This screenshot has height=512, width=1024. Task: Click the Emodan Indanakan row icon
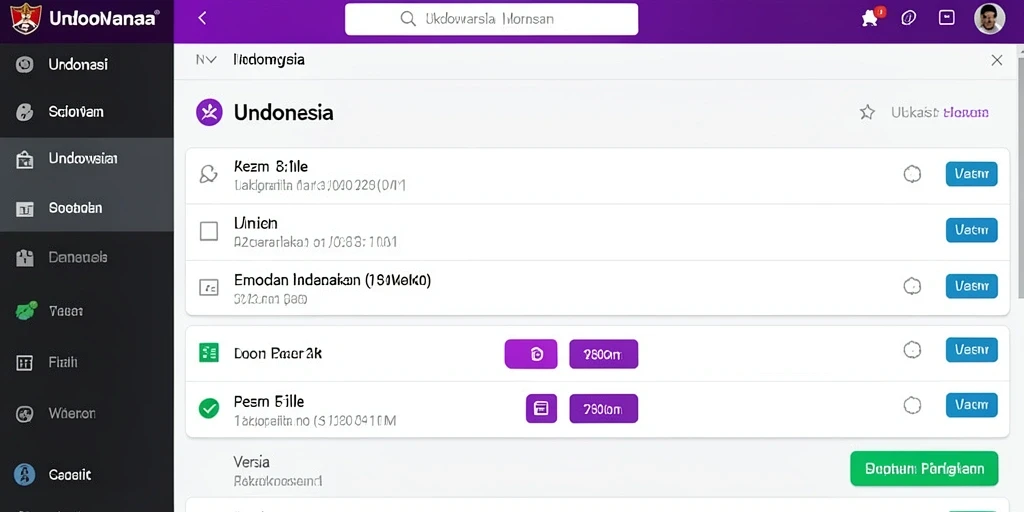208,287
